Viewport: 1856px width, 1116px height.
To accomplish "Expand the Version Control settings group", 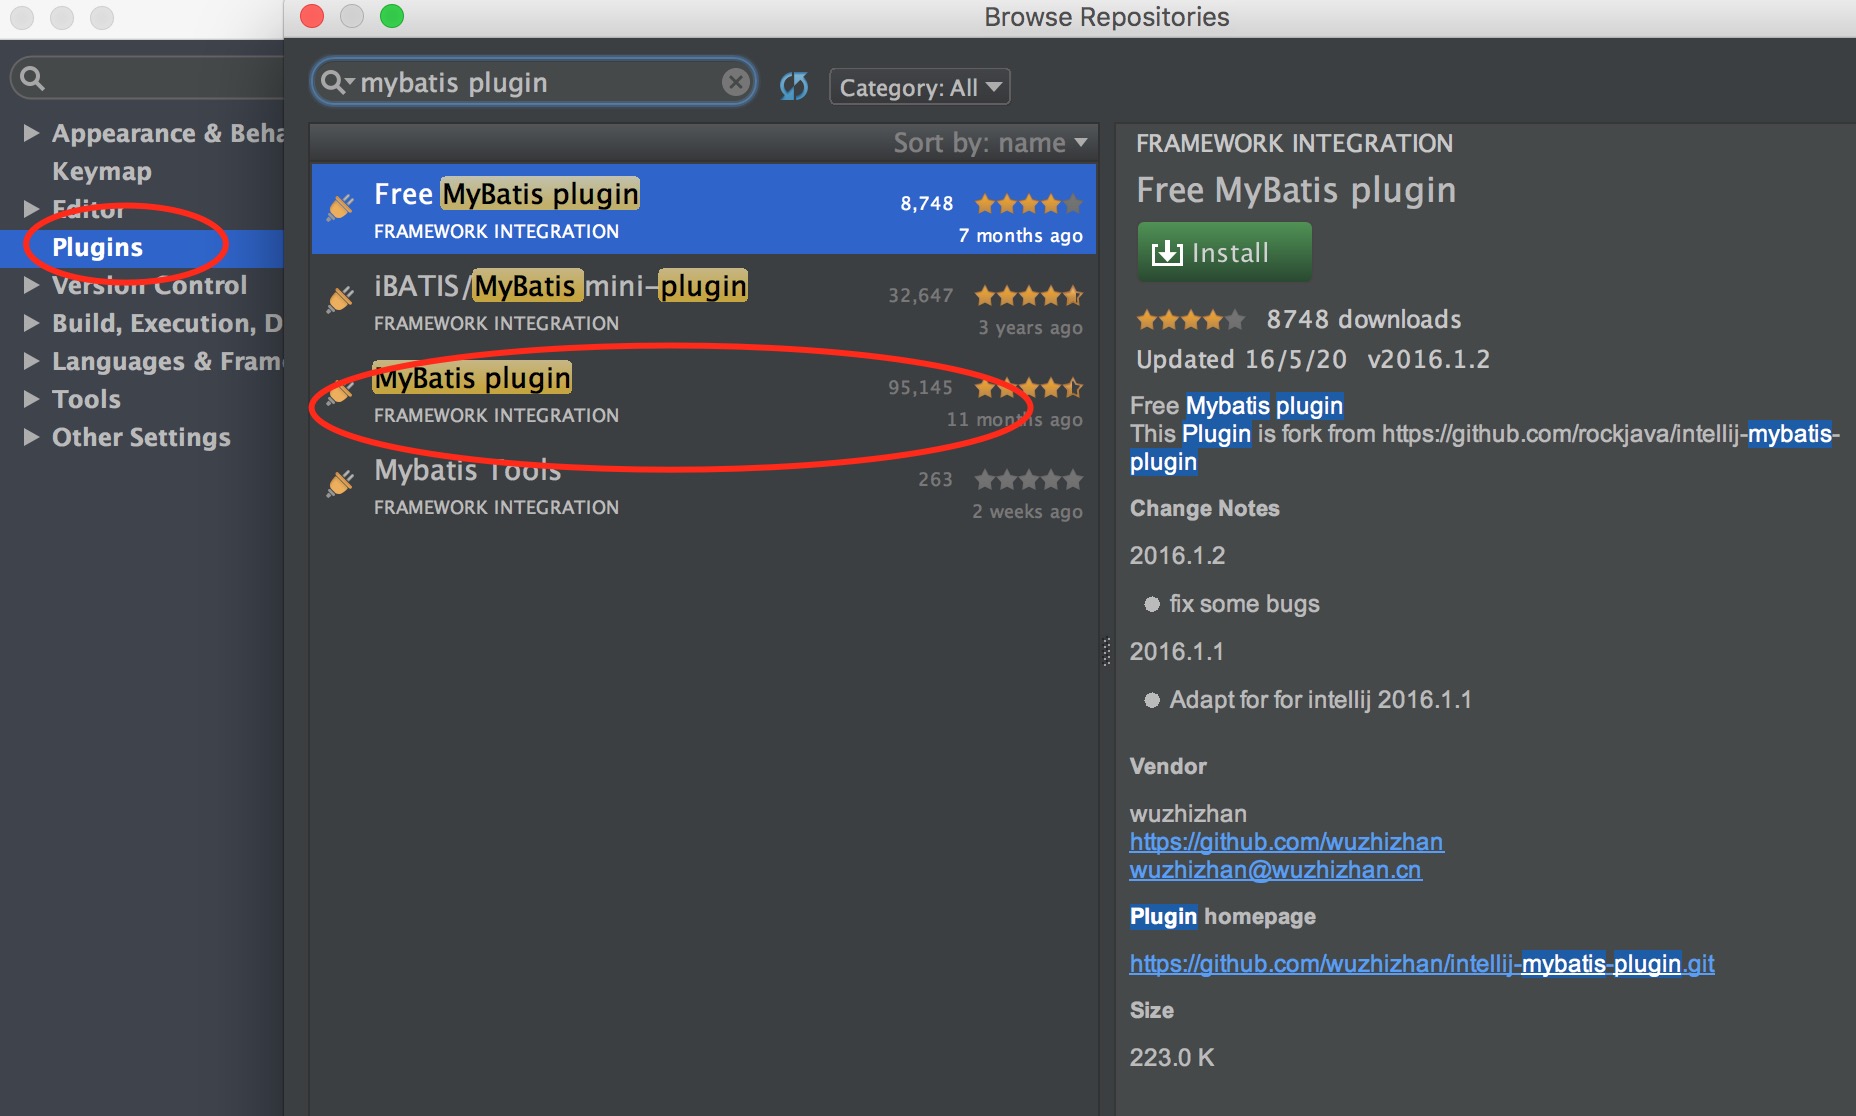I will point(31,285).
